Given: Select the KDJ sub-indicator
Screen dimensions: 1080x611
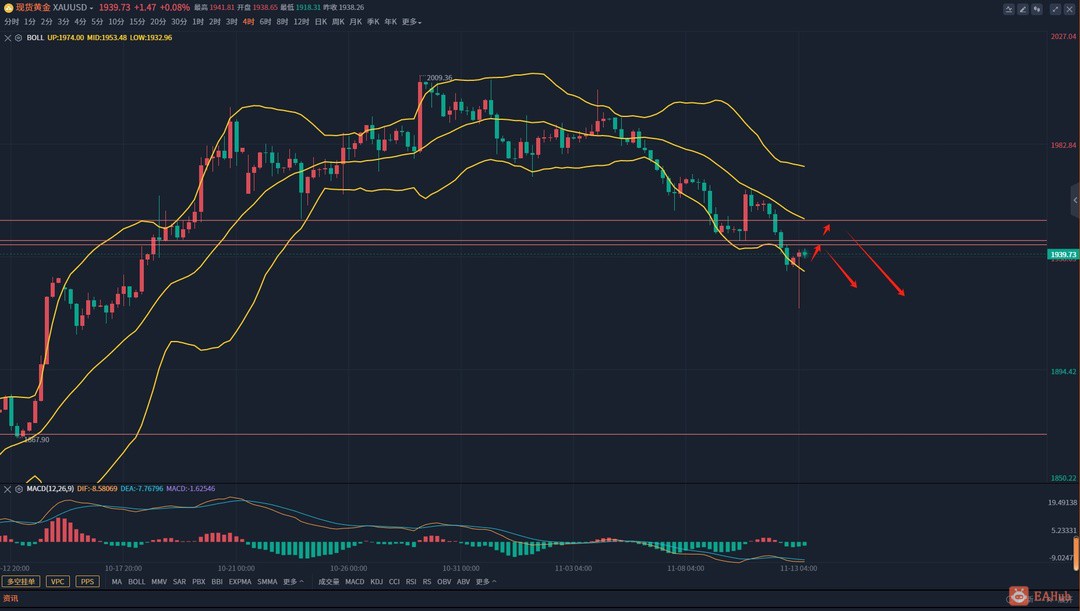Looking at the screenshot, I should coord(377,582).
